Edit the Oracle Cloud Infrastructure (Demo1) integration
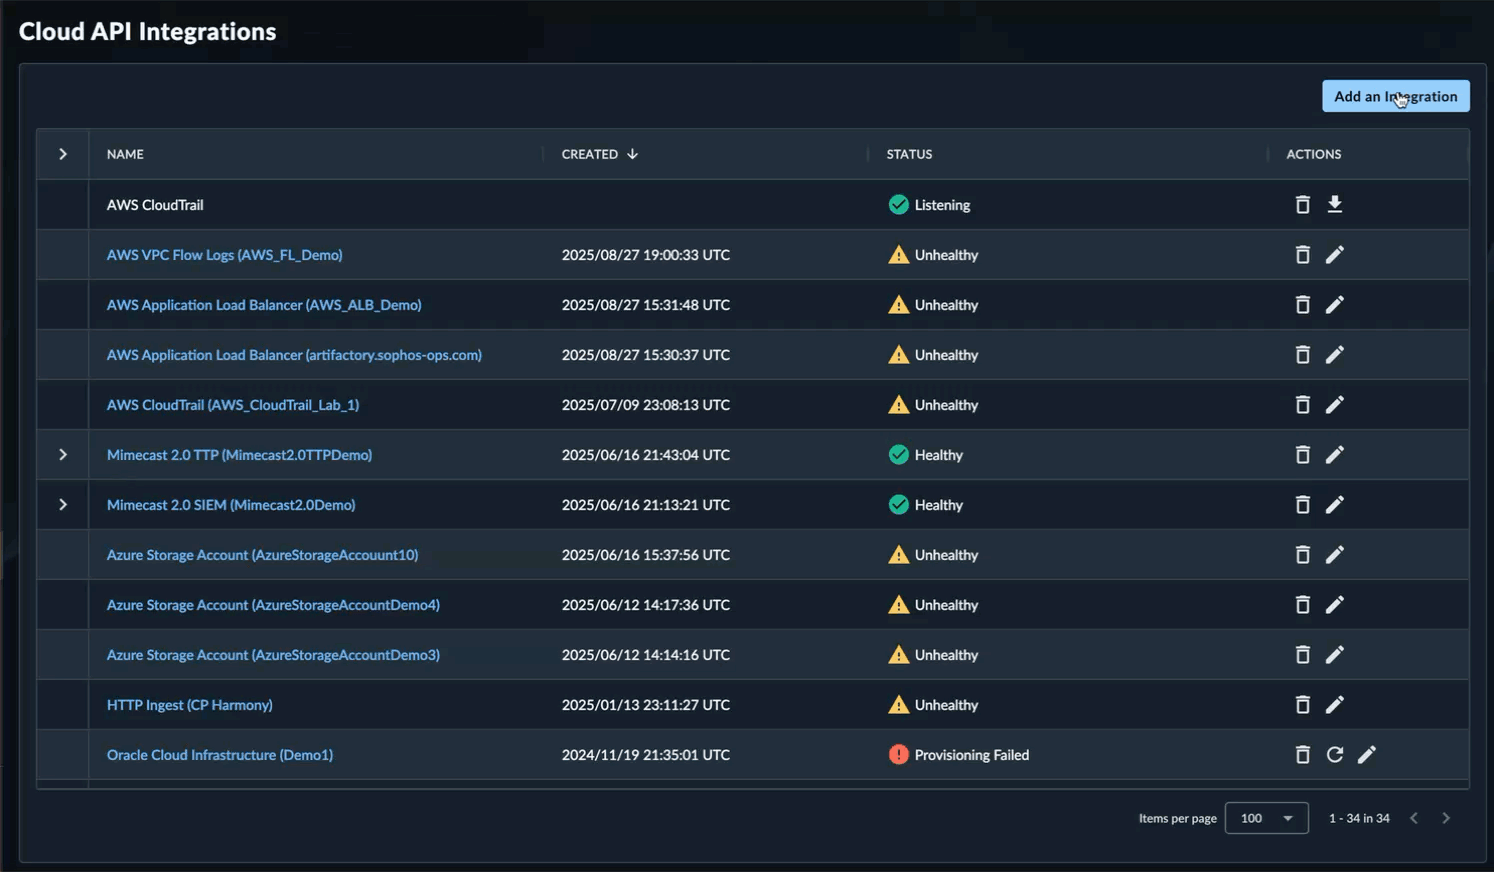This screenshot has width=1494, height=872. (x=1367, y=754)
